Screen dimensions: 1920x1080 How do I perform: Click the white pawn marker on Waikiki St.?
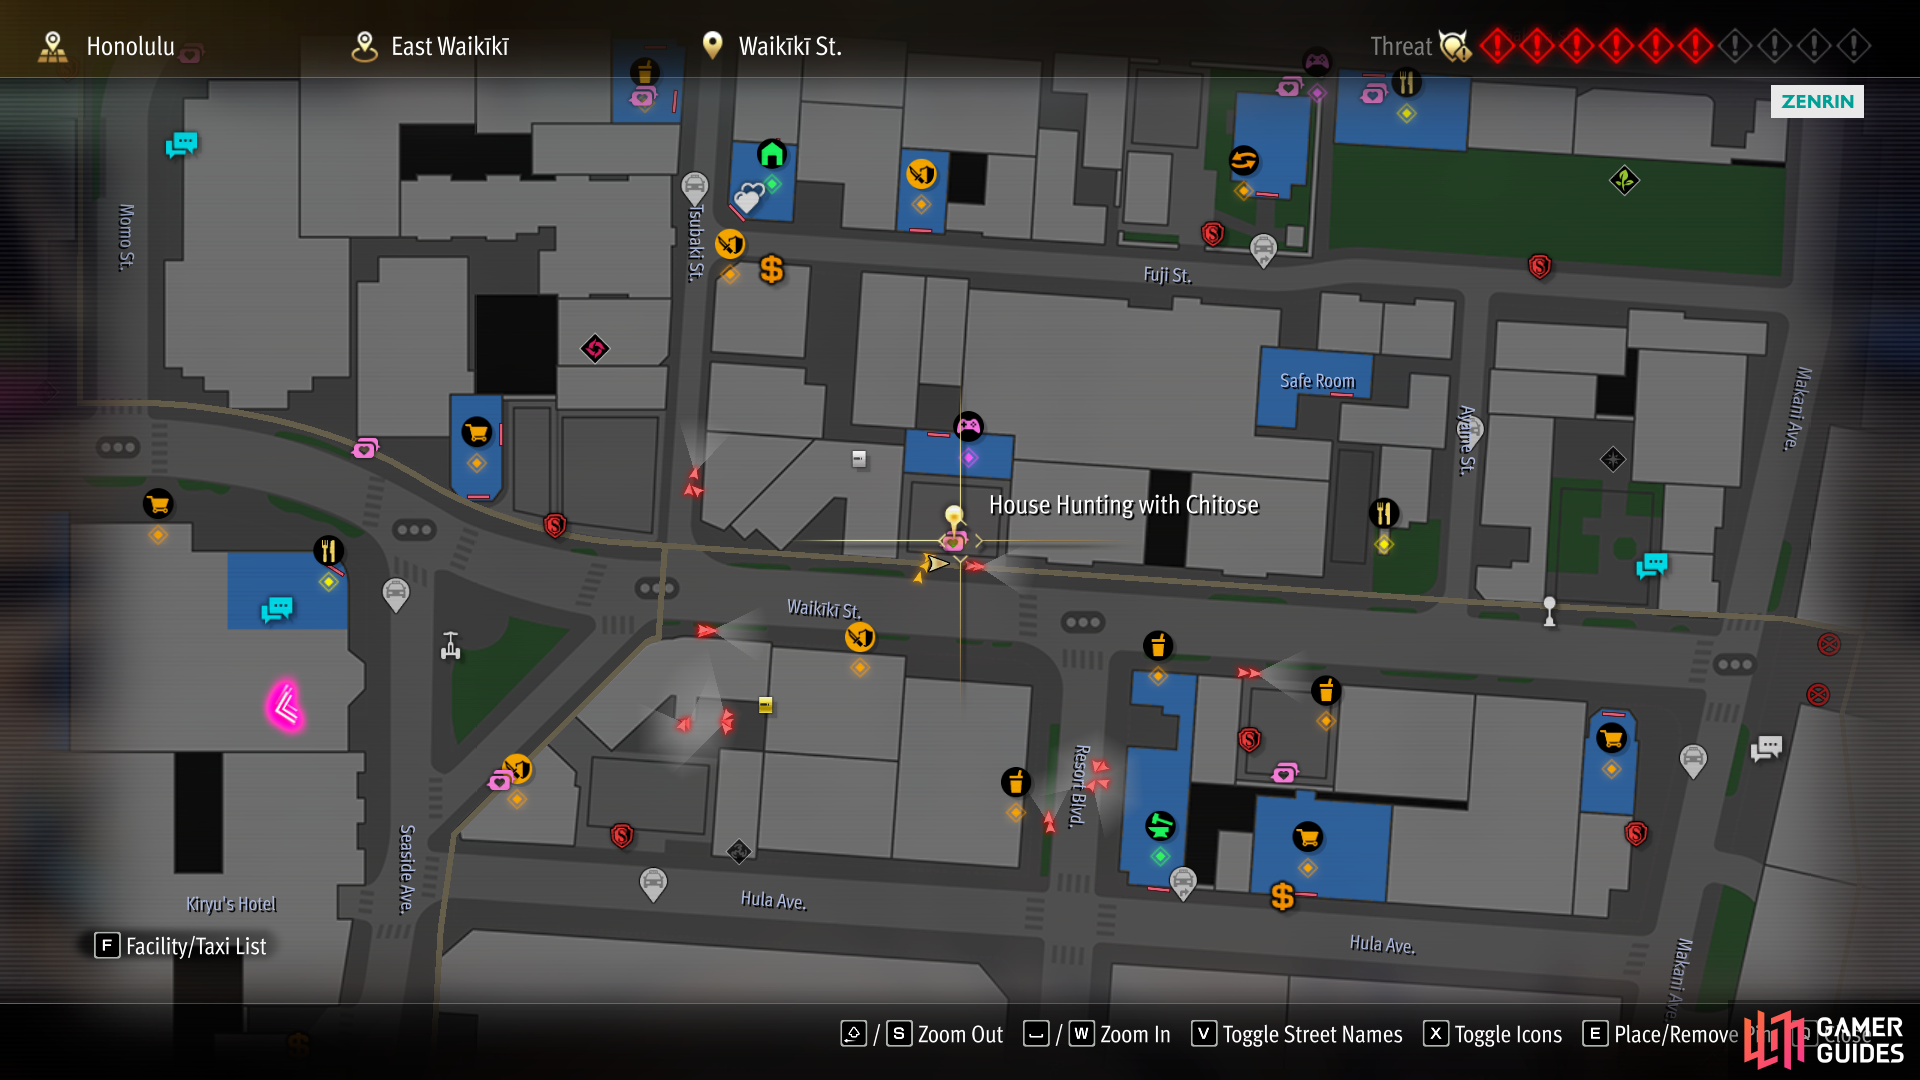tap(1549, 610)
